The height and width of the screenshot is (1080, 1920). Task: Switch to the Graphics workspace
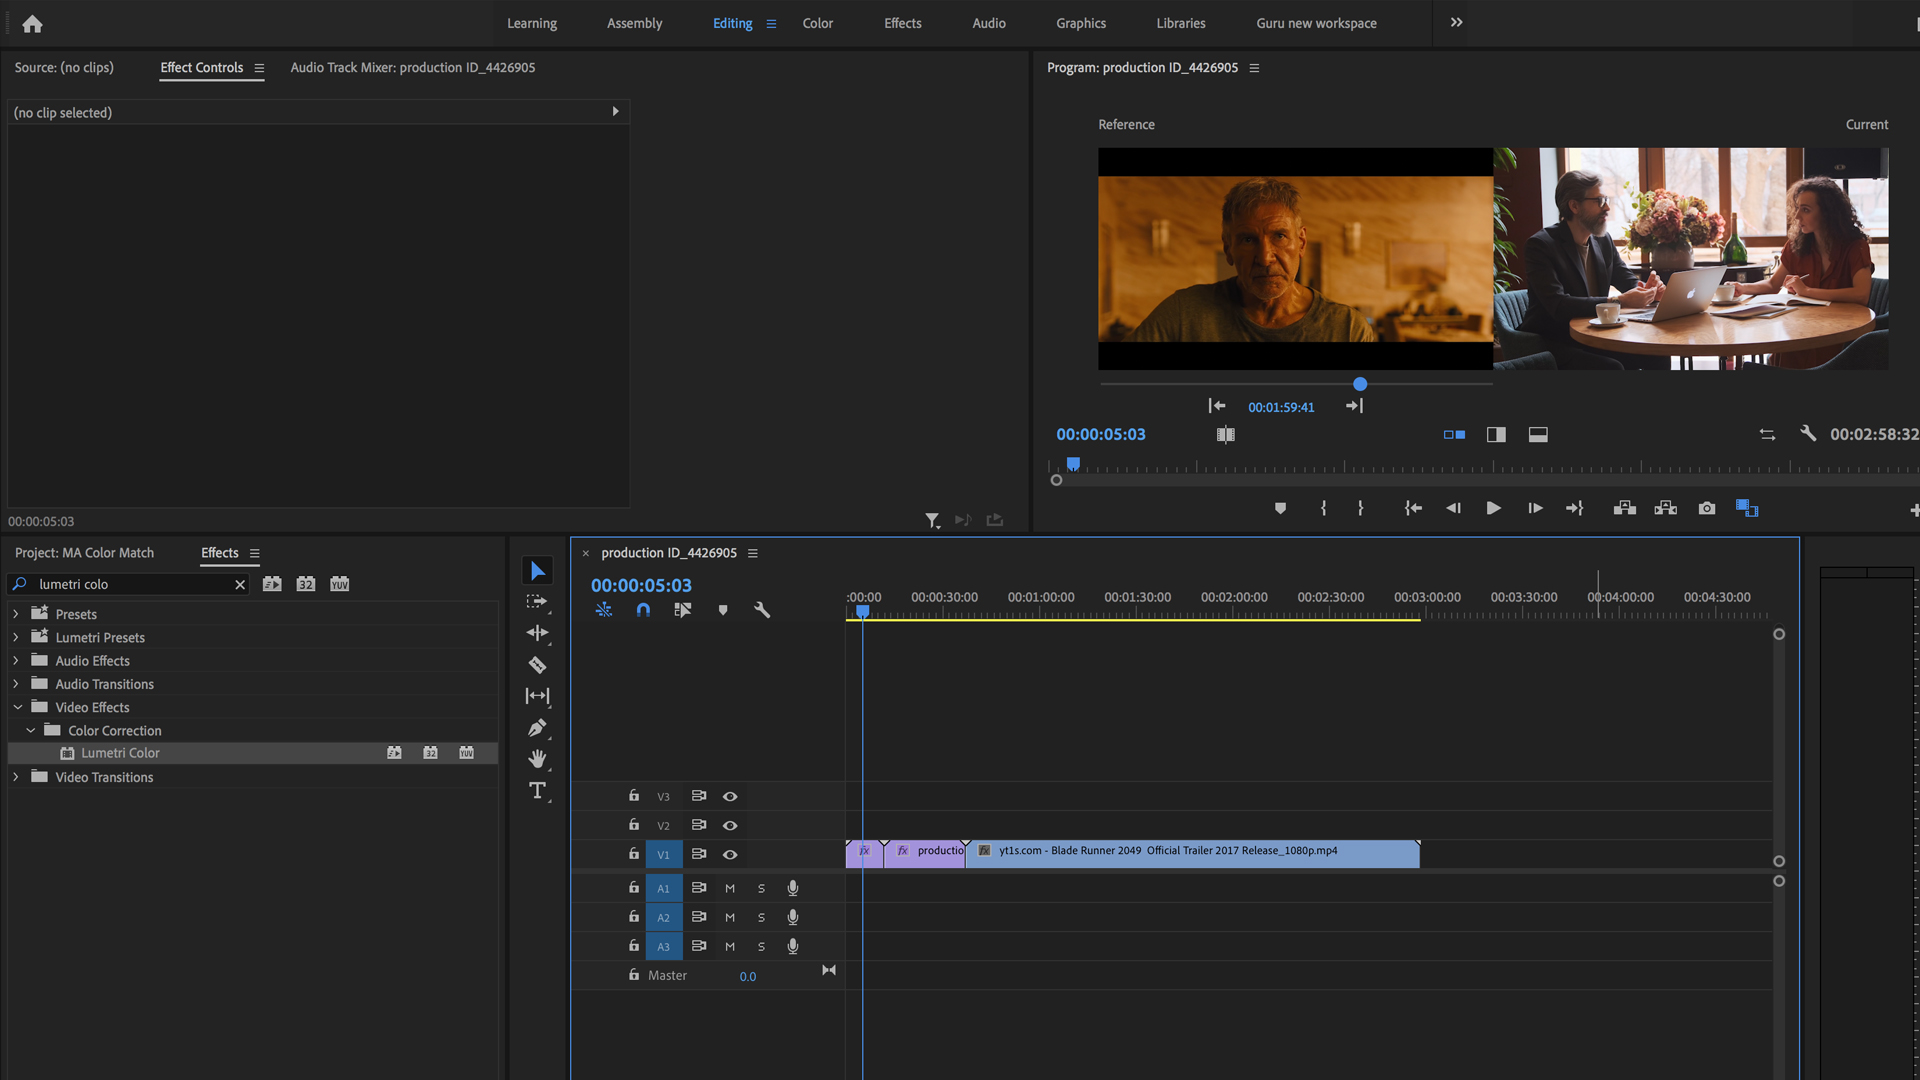(x=1081, y=23)
